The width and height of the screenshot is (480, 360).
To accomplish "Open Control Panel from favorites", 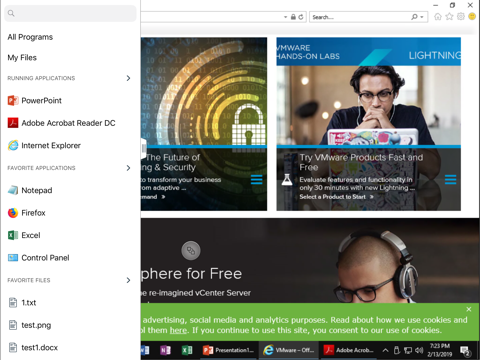I will pyautogui.click(x=38, y=258).
